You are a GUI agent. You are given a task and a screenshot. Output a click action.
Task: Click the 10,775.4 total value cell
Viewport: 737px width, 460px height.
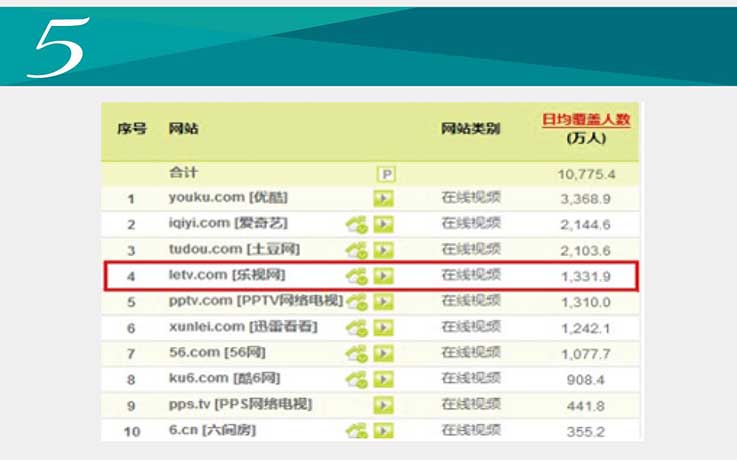[x=586, y=174]
